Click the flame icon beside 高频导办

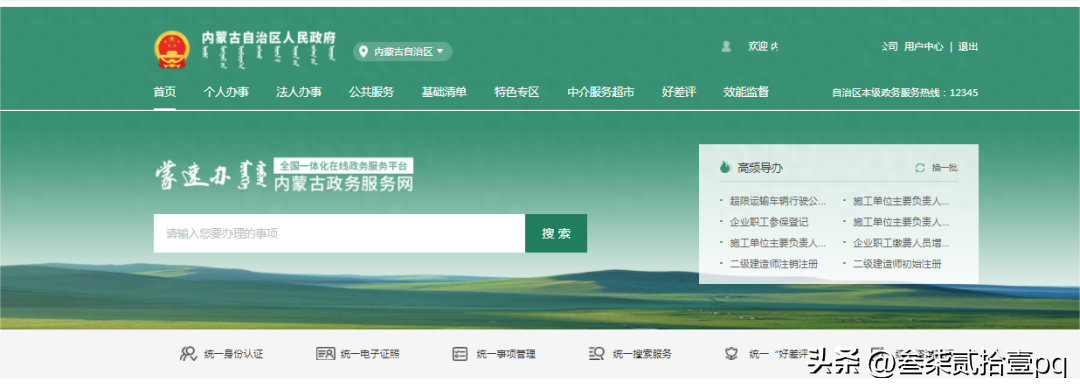click(725, 167)
